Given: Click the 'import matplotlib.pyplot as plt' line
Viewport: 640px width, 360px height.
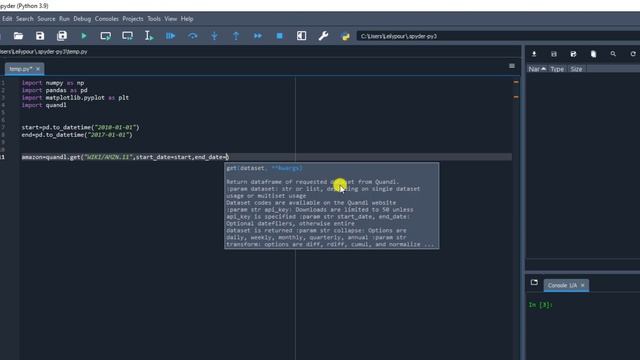Looking at the screenshot, I should [x=75, y=98].
